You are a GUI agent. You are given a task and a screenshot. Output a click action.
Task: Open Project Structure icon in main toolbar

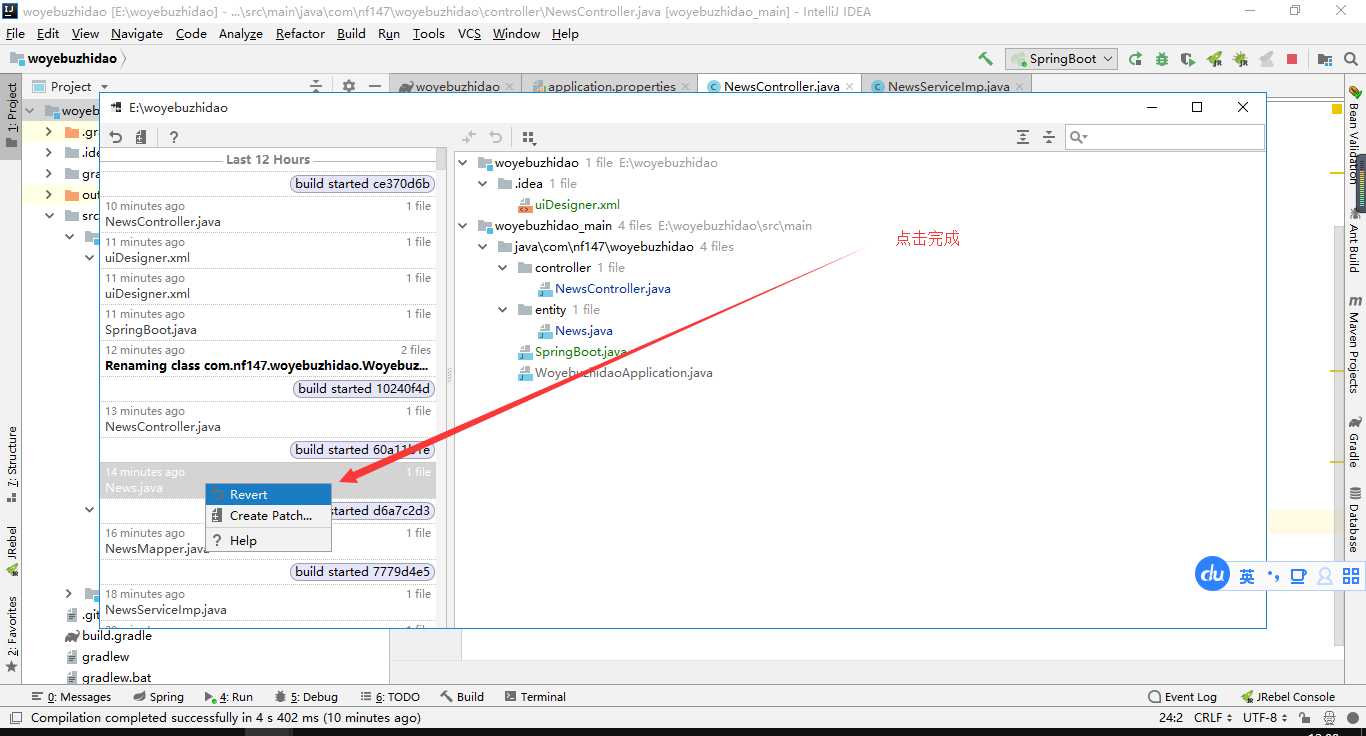pos(1325,59)
